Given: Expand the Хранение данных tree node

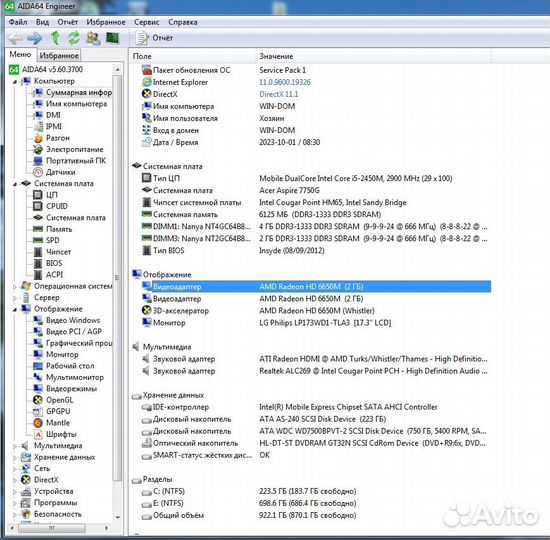Looking at the screenshot, I should pyautogui.click(x=15, y=458).
